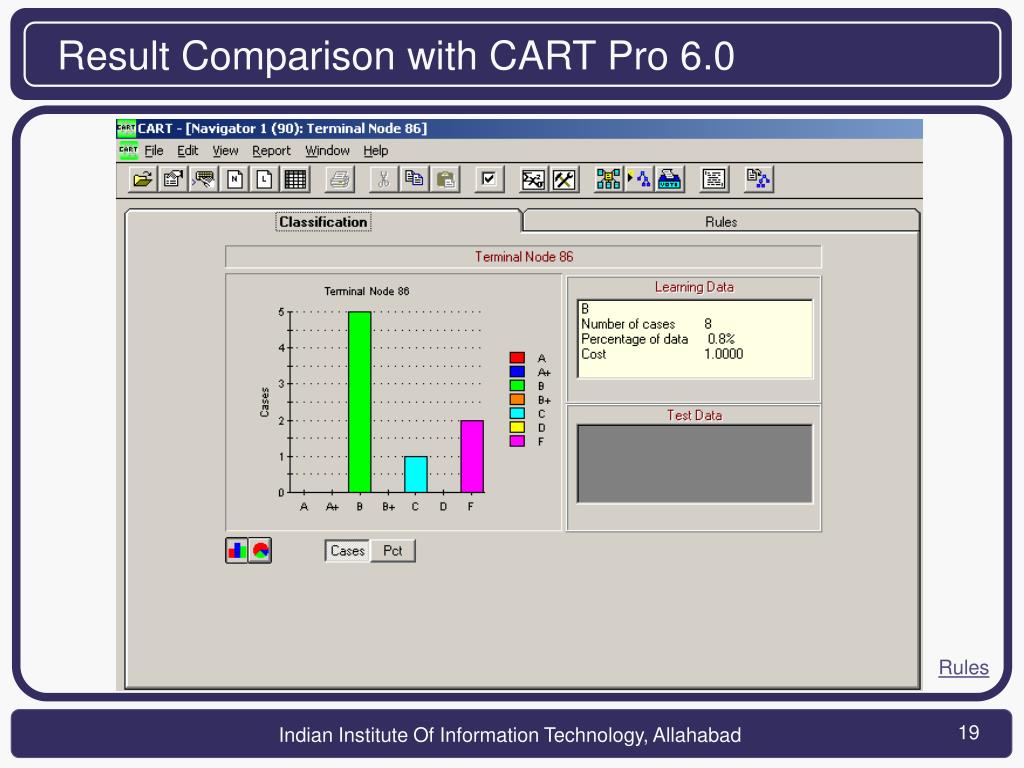Click the scissors Cut icon
1024x768 pixels.
point(383,179)
